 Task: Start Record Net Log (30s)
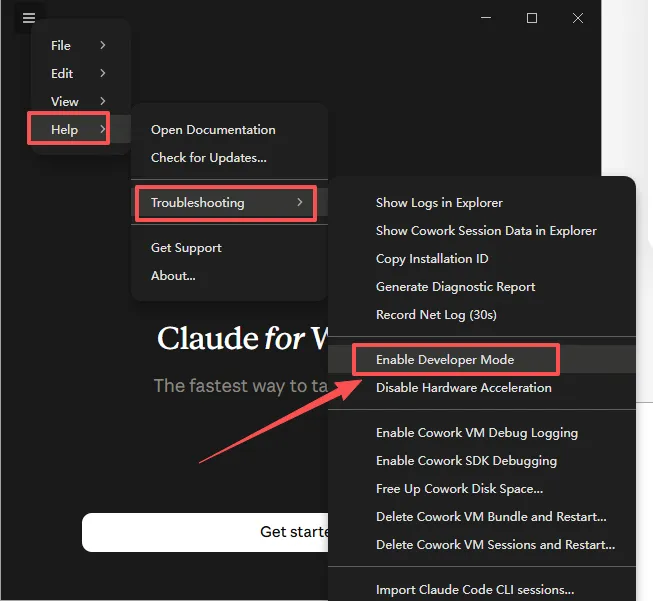tap(482, 314)
